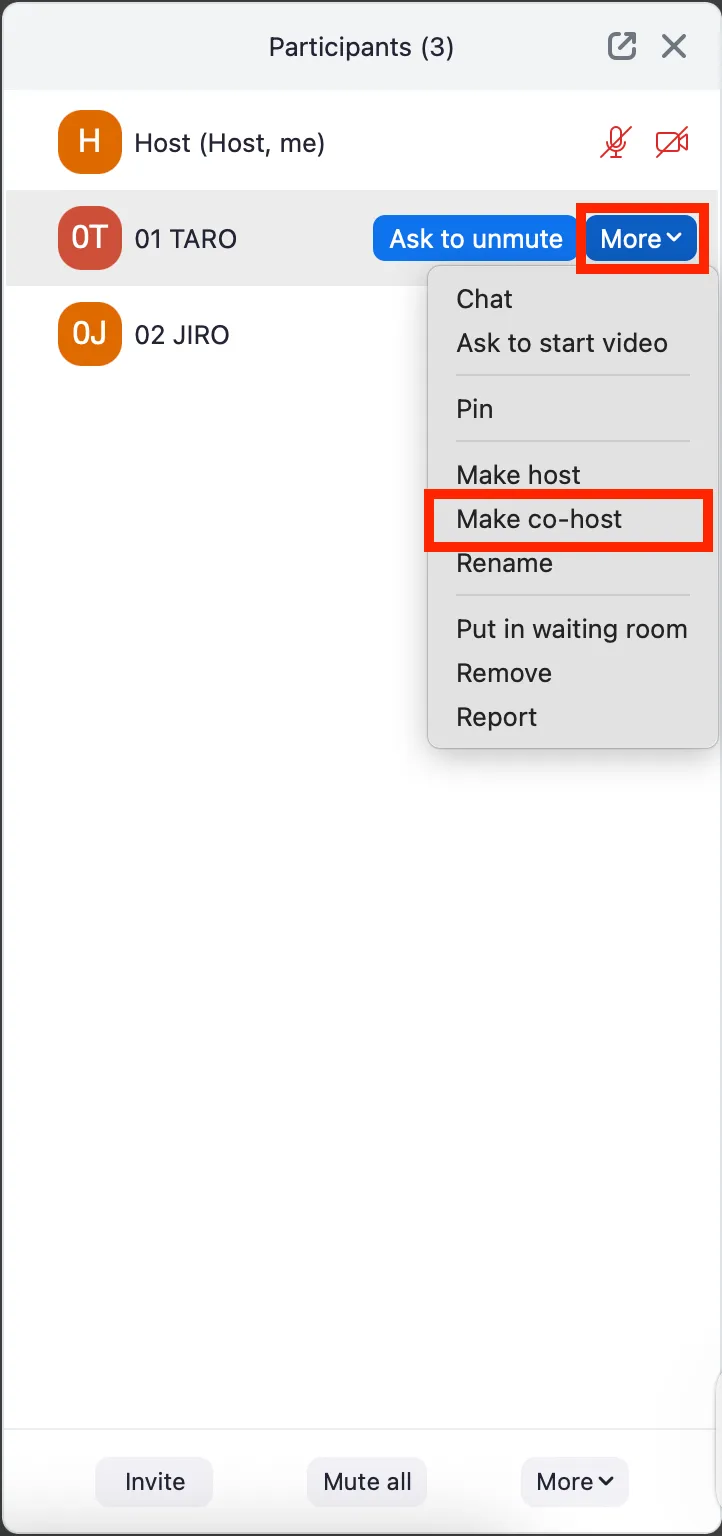Choose Put in waiting room
Image resolution: width=722 pixels, height=1536 pixels.
click(572, 629)
